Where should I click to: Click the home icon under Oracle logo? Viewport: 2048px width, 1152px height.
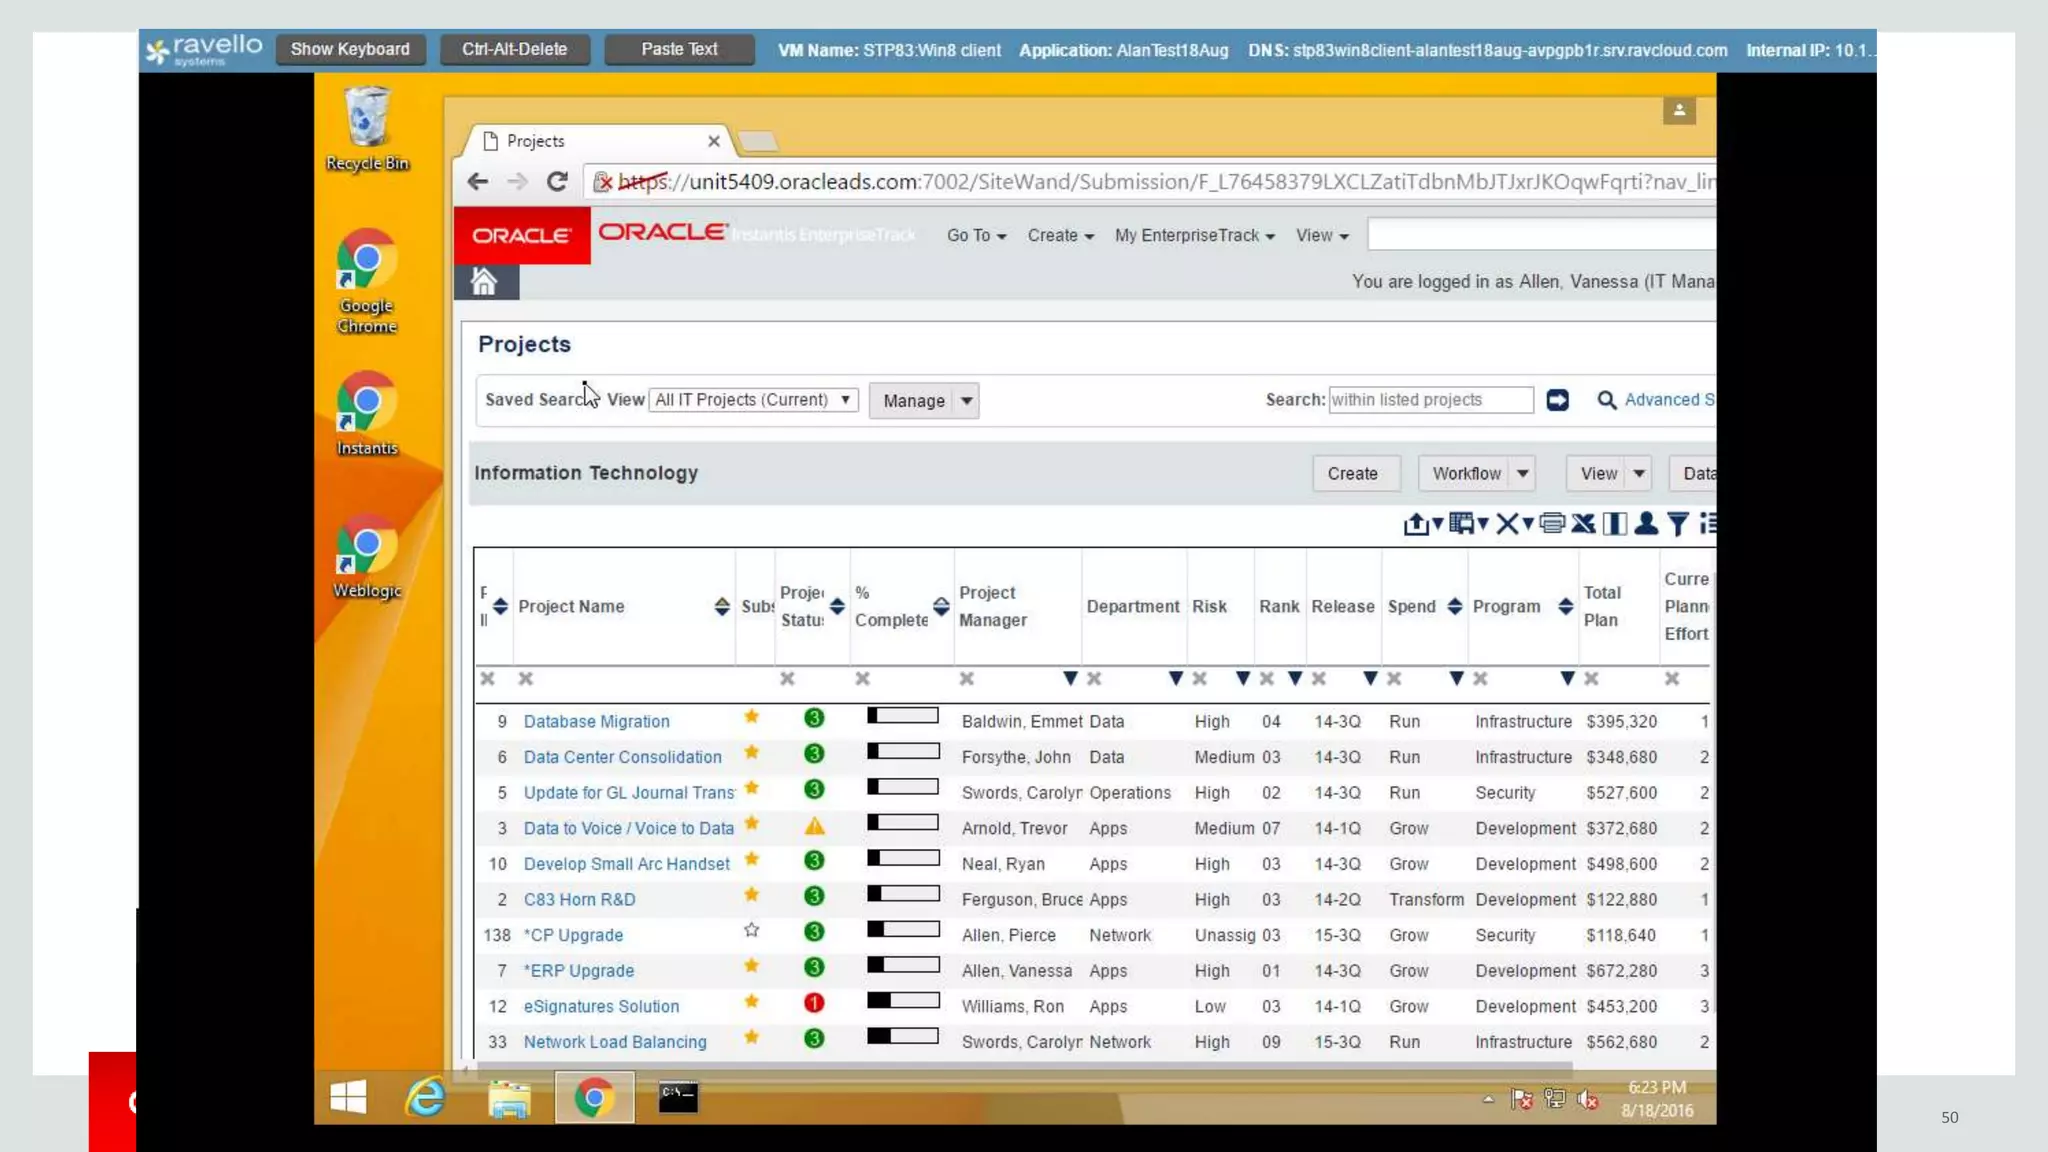click(x=485, y=282)
